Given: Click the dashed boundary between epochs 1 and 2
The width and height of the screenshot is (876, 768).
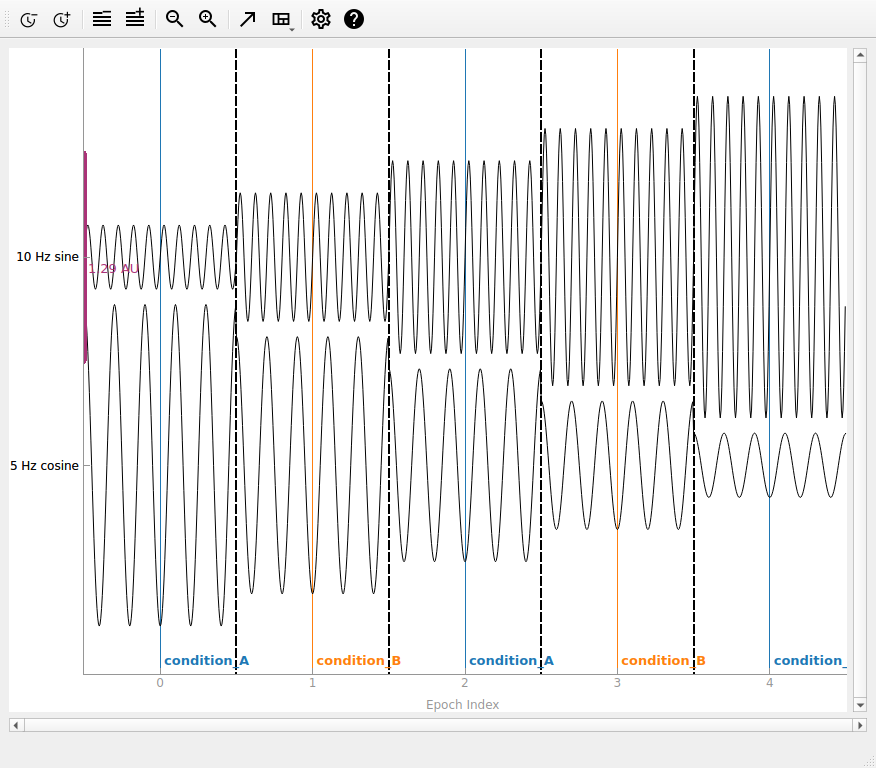Looking at the screenshot, I should (x=389, y=361).
